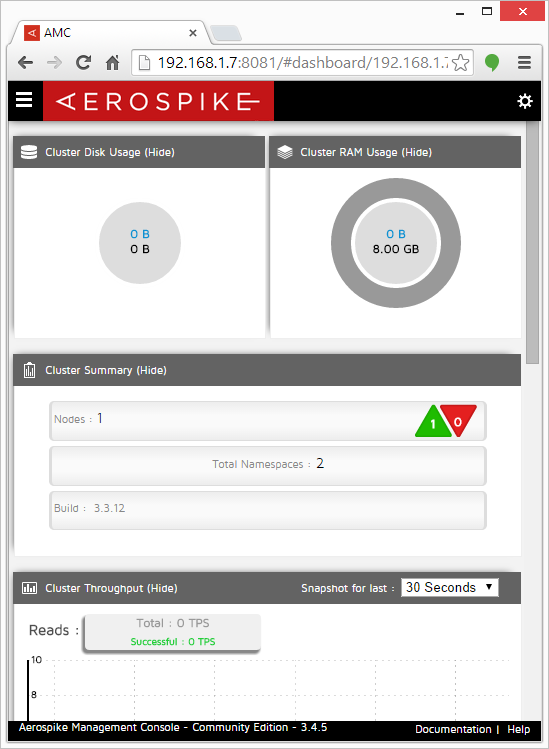Go forward with the browser forward arrow

54,63
